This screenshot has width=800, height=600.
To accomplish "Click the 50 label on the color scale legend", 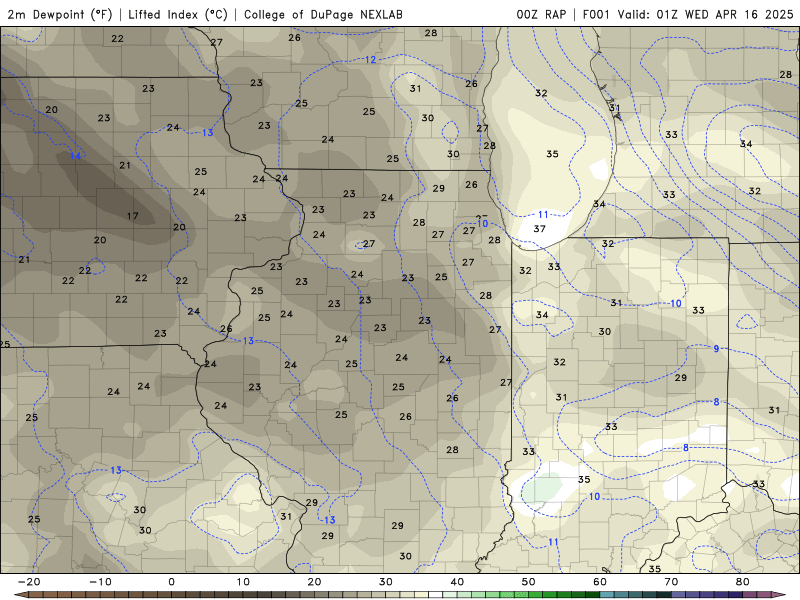I will [x=529, y=582].
